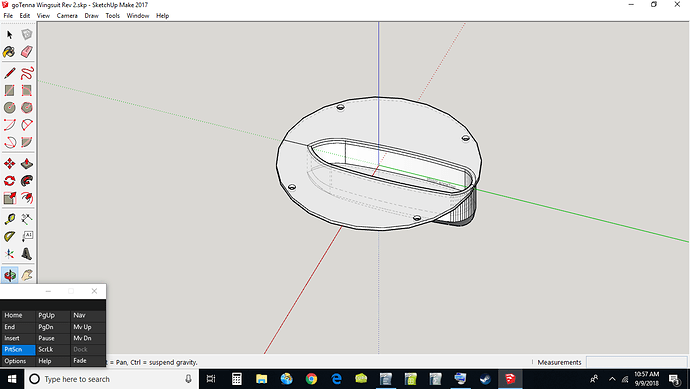
Task: Open the Help menu in menu bar
Action: tap(162, 15)
